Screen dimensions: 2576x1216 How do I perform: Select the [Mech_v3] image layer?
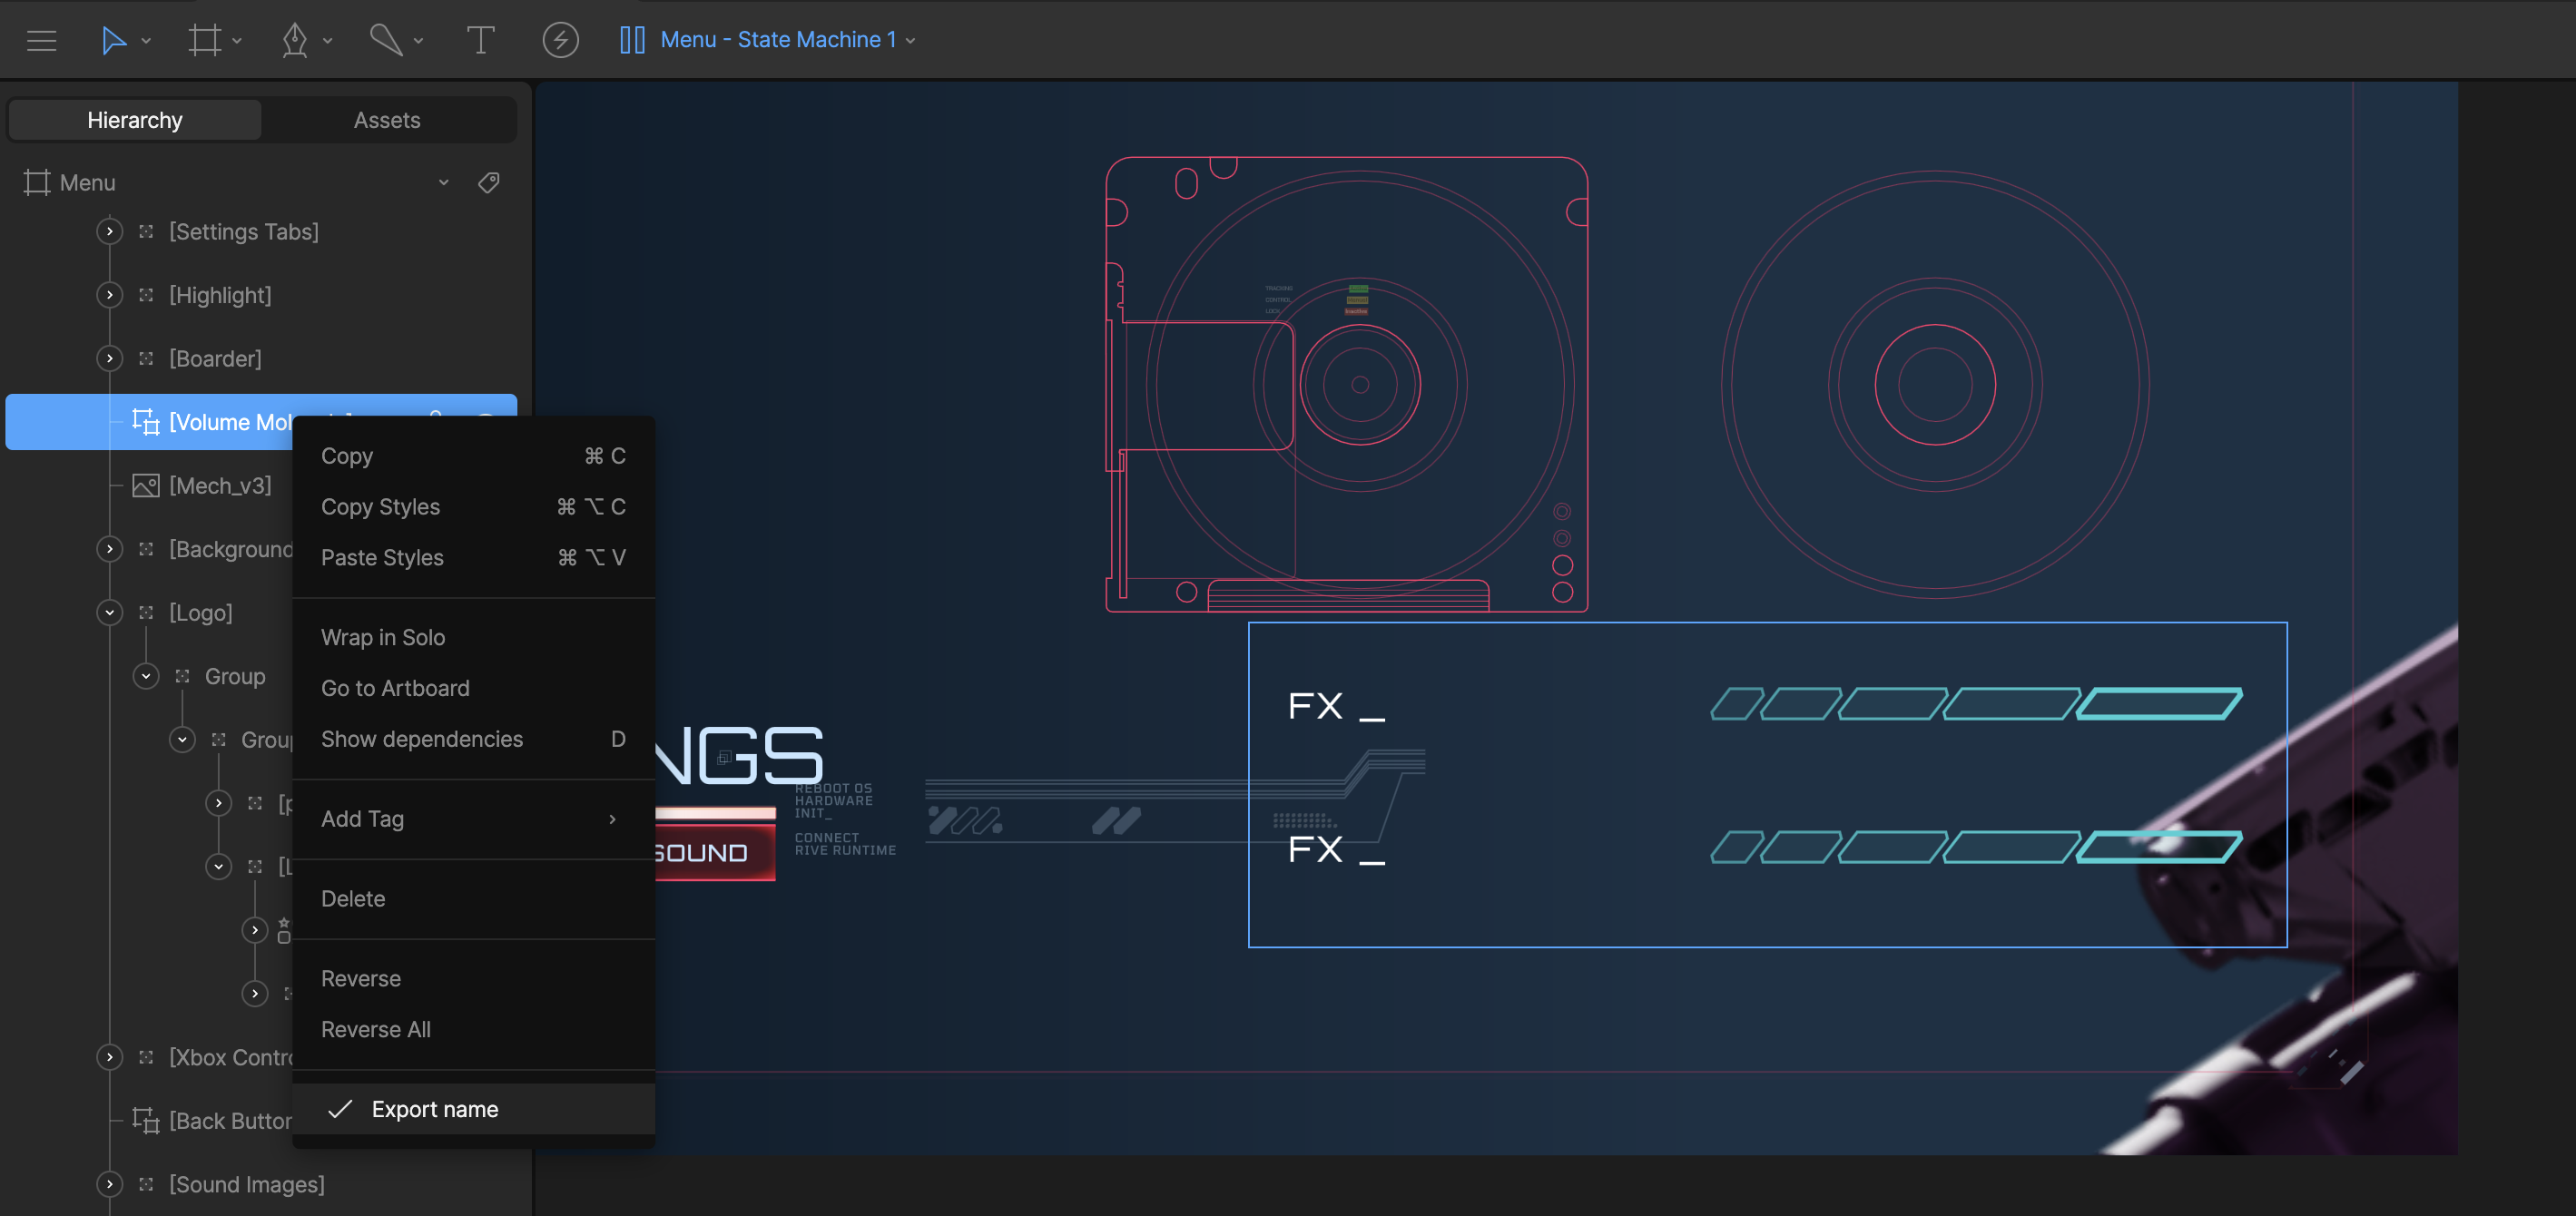coord(220,486)
